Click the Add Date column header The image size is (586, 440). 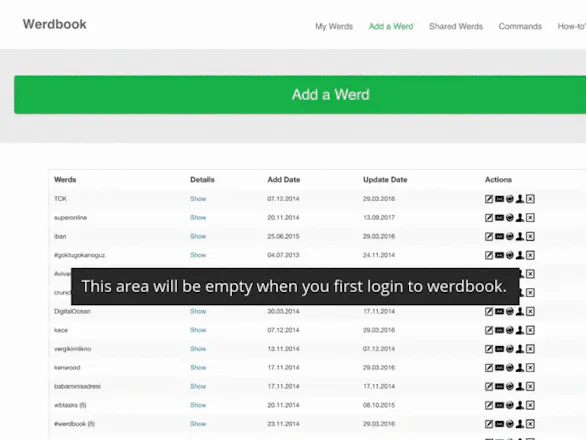[284, 180]
